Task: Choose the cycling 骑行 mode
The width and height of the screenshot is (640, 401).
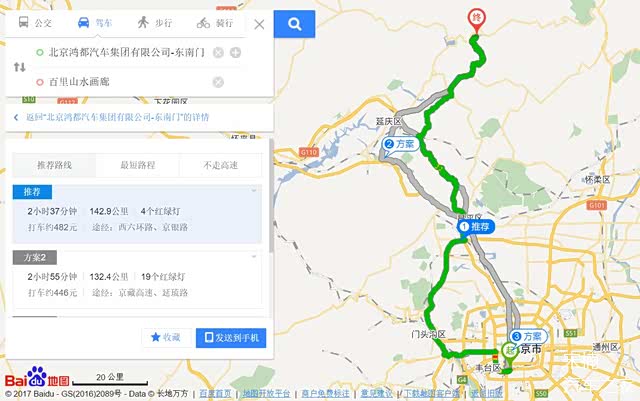Action: click(x=215, y=23)
